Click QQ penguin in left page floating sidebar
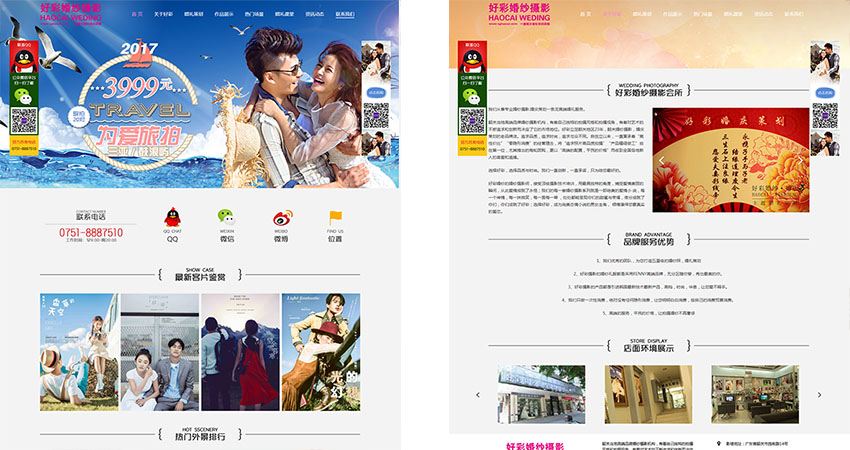850x450 pixels. click(24, 61)
